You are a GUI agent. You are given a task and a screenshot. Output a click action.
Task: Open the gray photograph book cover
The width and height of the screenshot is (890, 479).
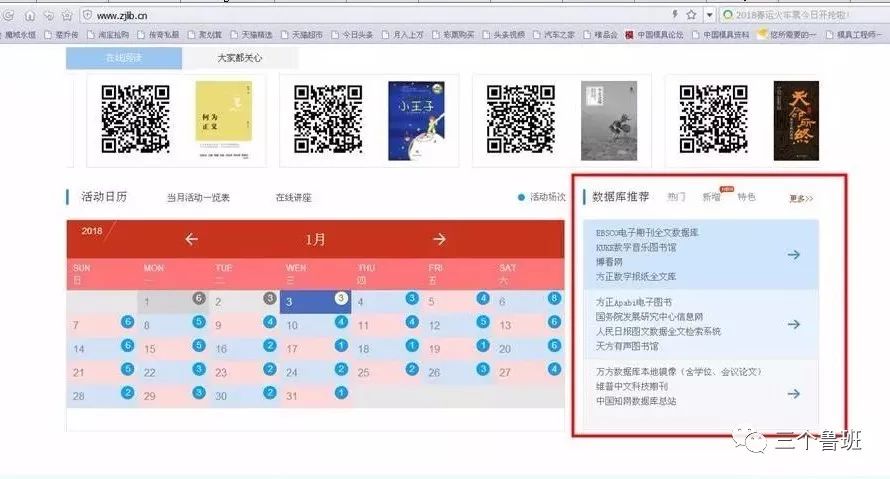609,120
